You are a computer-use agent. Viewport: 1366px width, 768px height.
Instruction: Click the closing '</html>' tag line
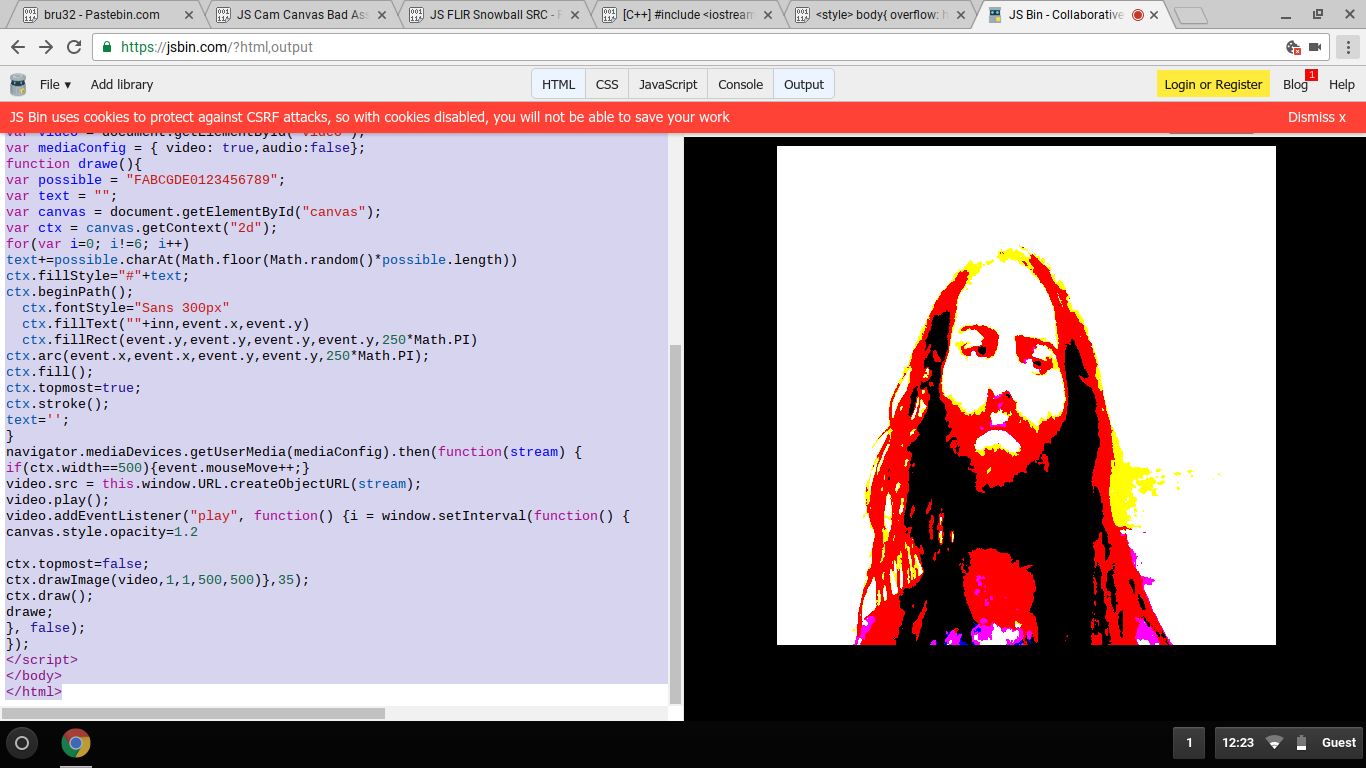click(x=34, y=692)
